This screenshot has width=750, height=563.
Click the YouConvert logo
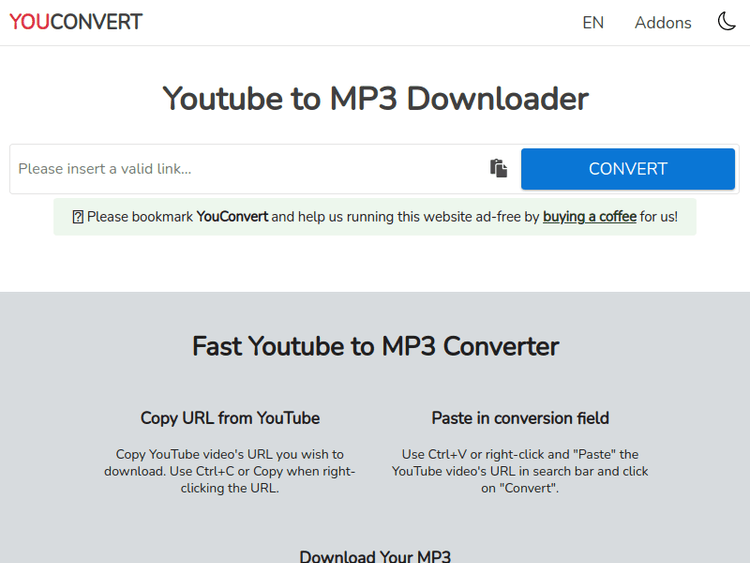click(76, 22)
